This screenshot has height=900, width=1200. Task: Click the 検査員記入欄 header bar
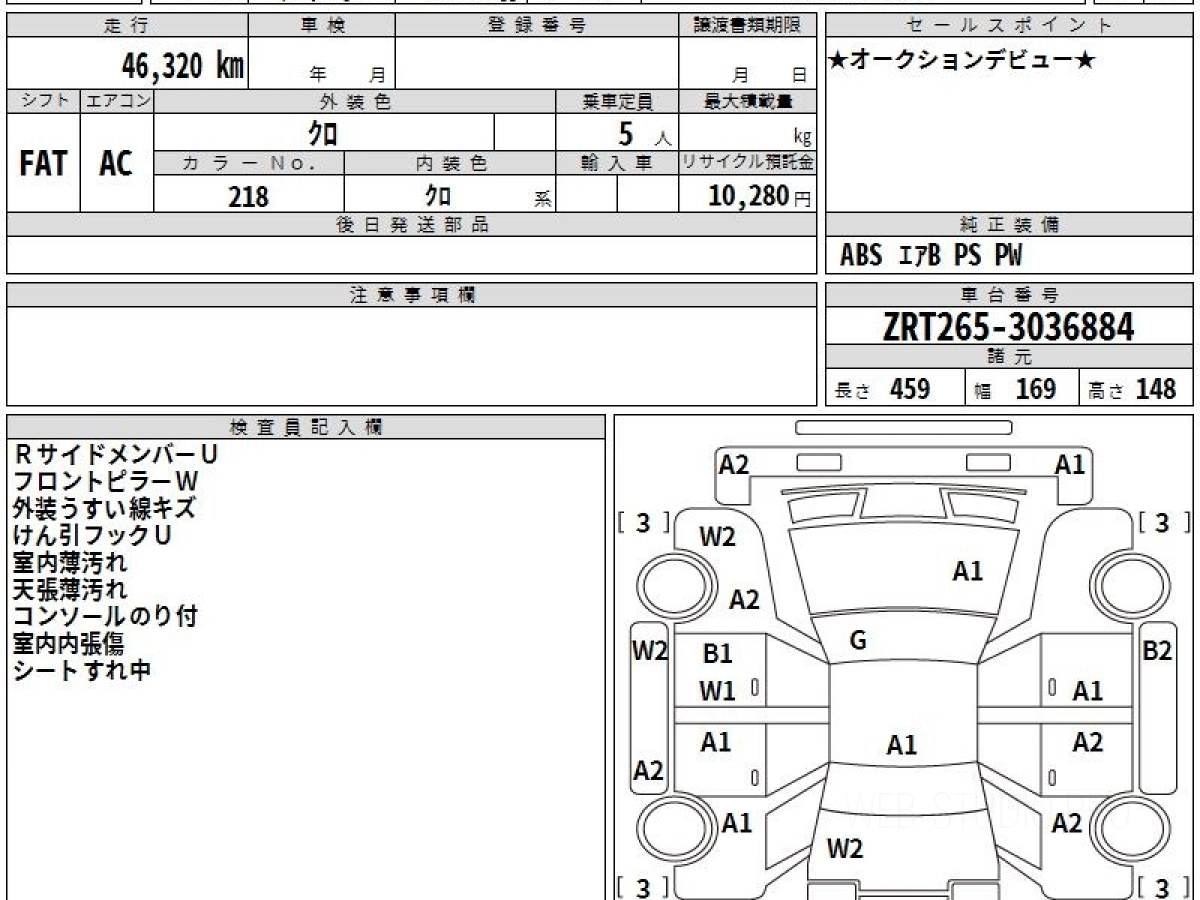[306, 427]
